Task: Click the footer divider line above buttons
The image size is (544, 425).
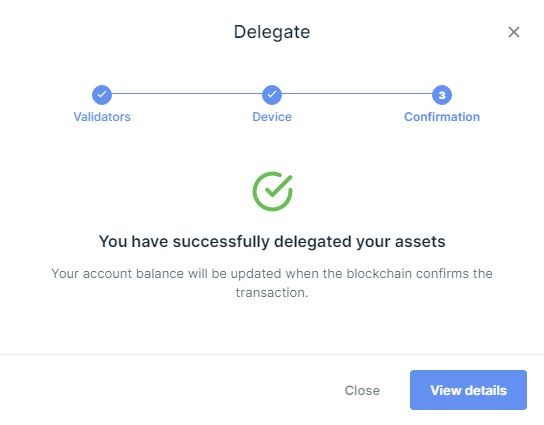Action: (272, 355)
